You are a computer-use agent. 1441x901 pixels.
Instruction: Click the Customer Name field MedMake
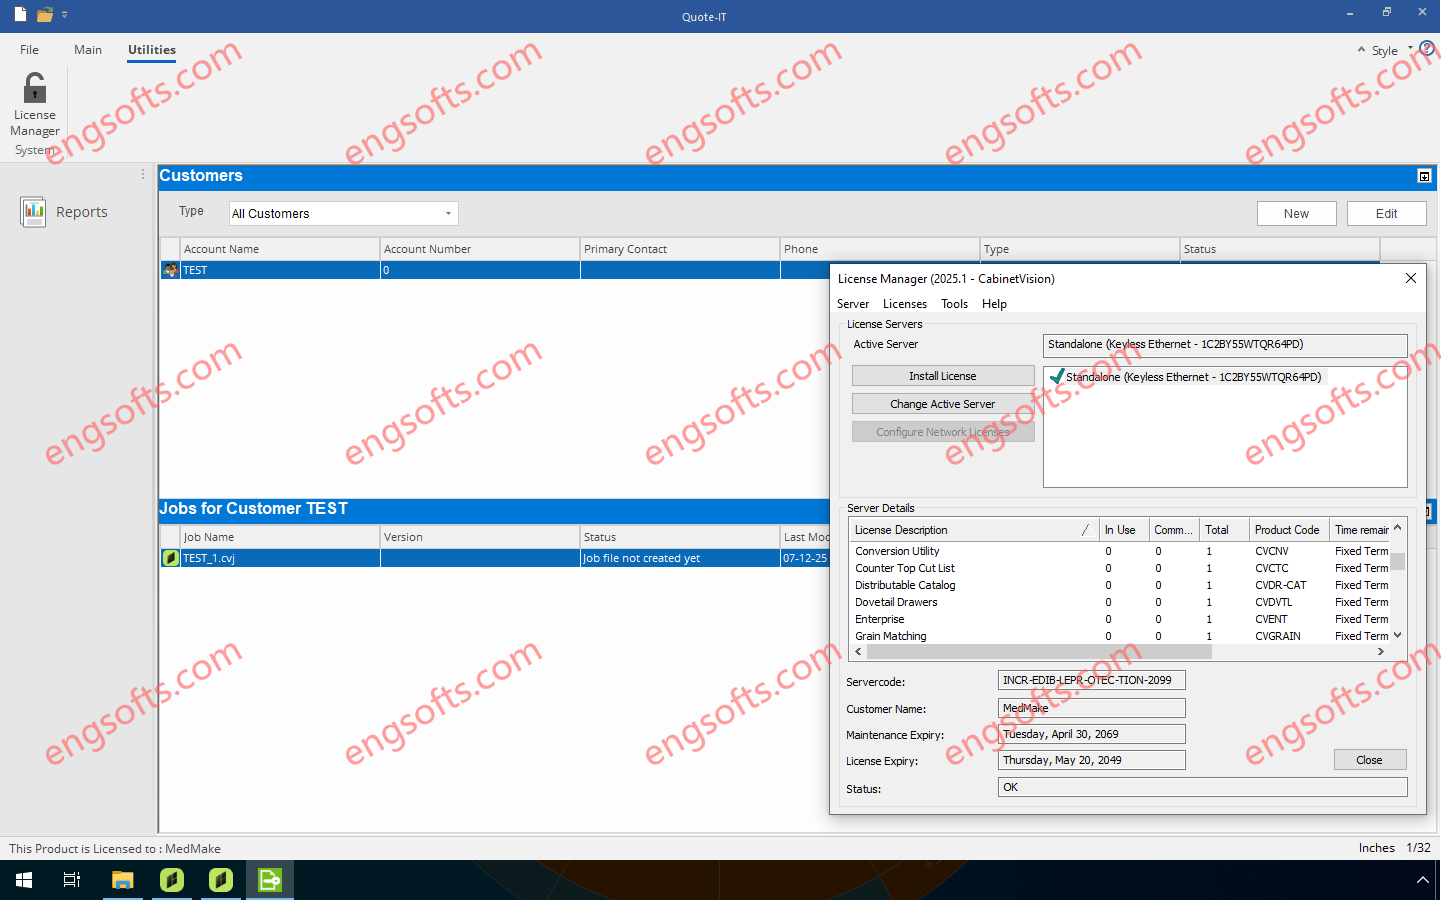click(1092, 708)
